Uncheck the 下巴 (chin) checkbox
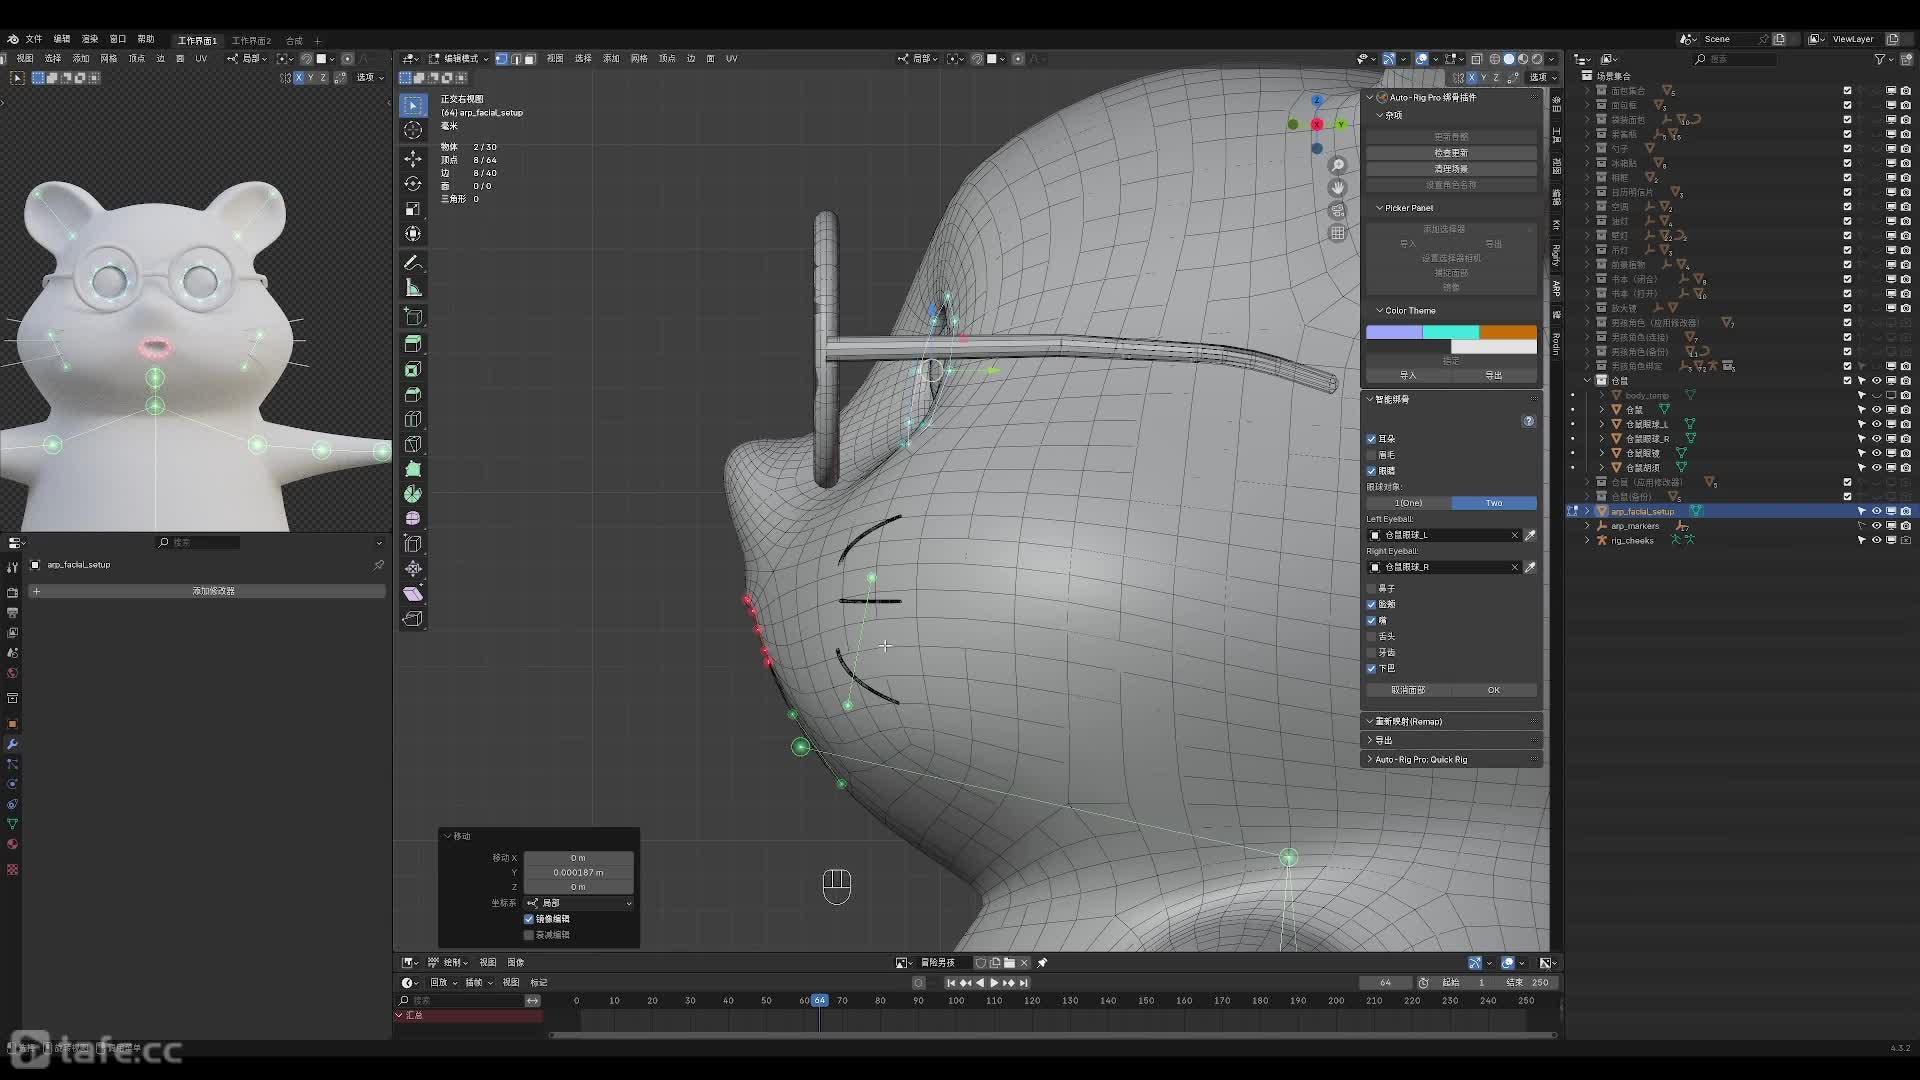 1372,669
